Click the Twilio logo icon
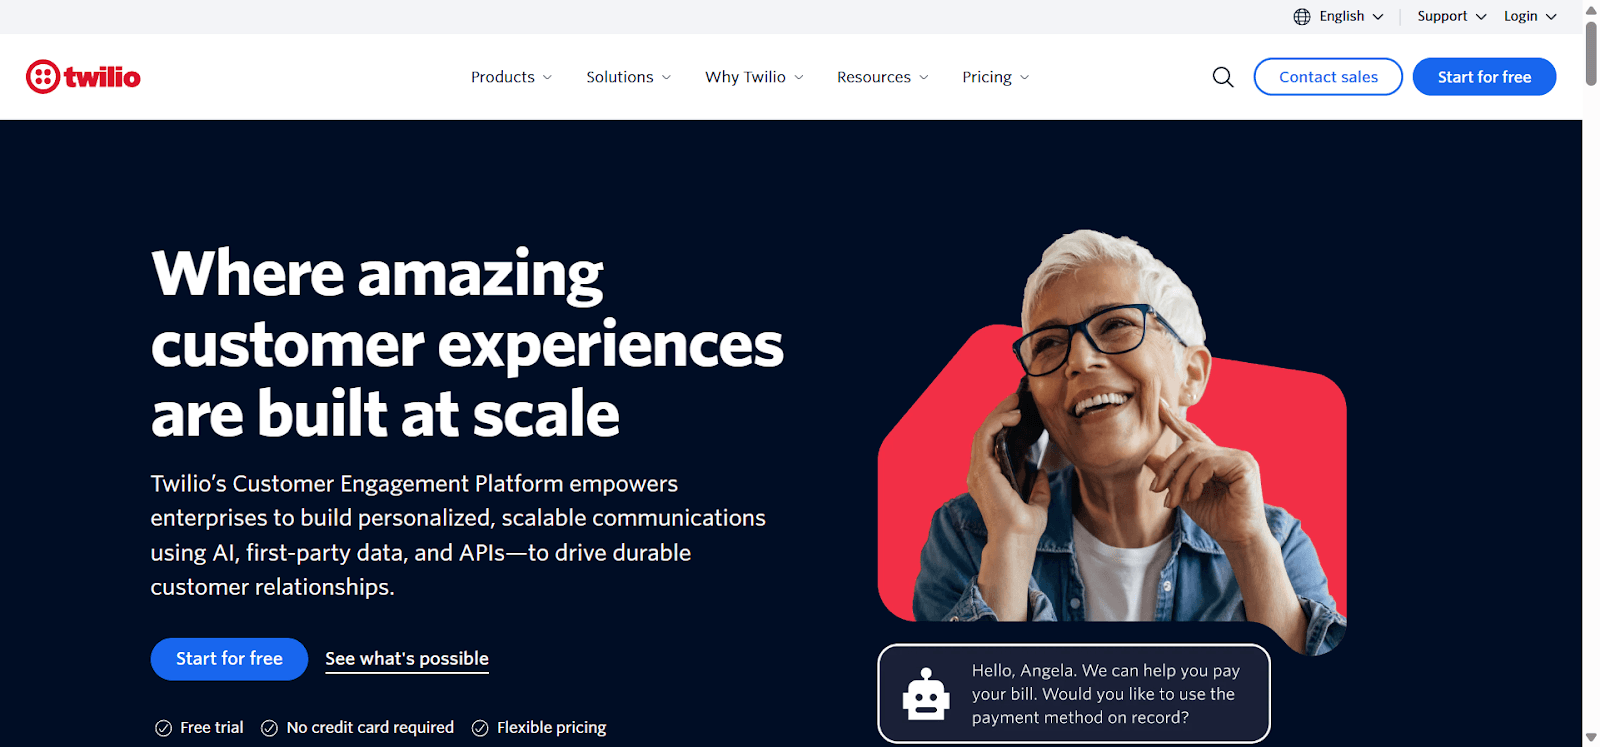This screenshot has height=747, width=1600. 43,77
